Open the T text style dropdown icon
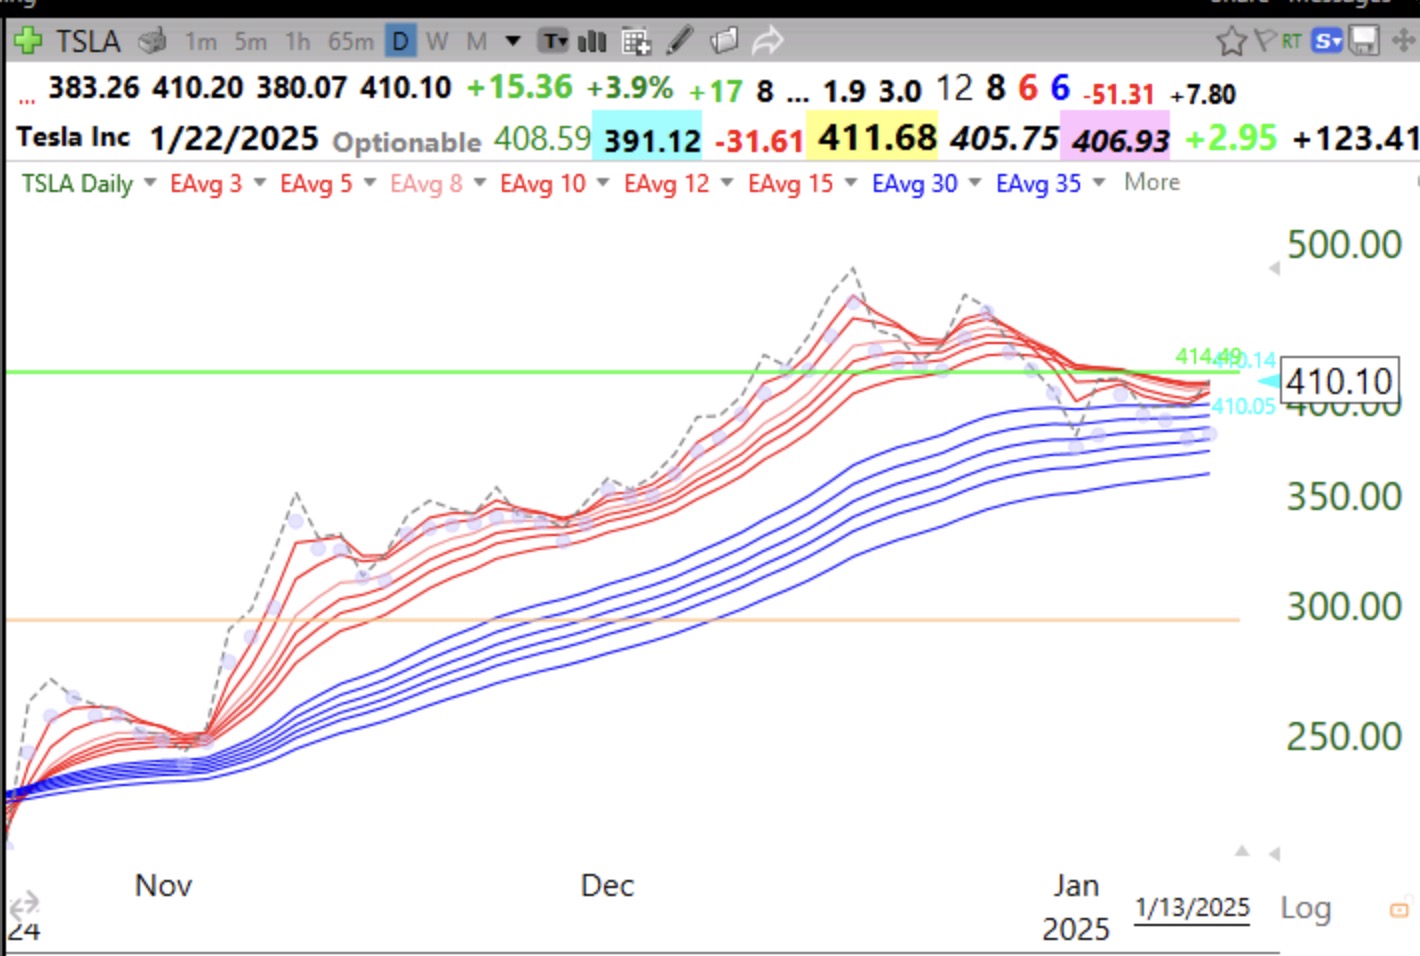 click(553, 41)
